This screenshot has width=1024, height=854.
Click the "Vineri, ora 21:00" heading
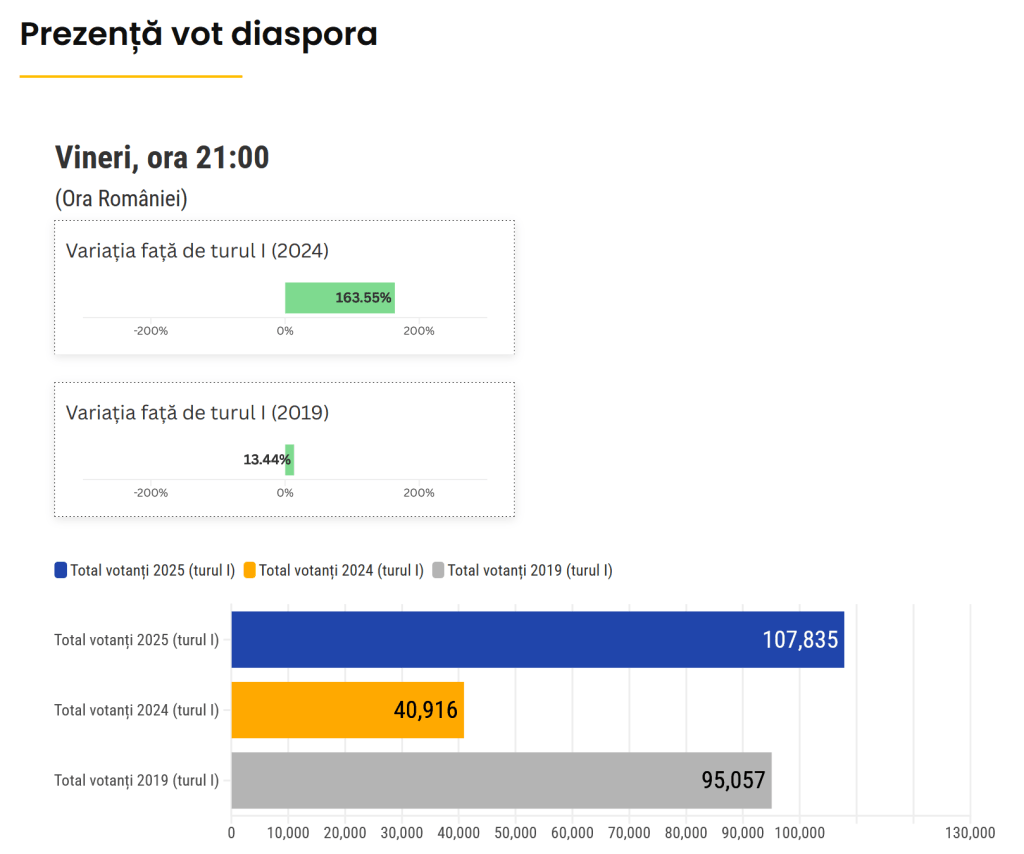(162, 158)
